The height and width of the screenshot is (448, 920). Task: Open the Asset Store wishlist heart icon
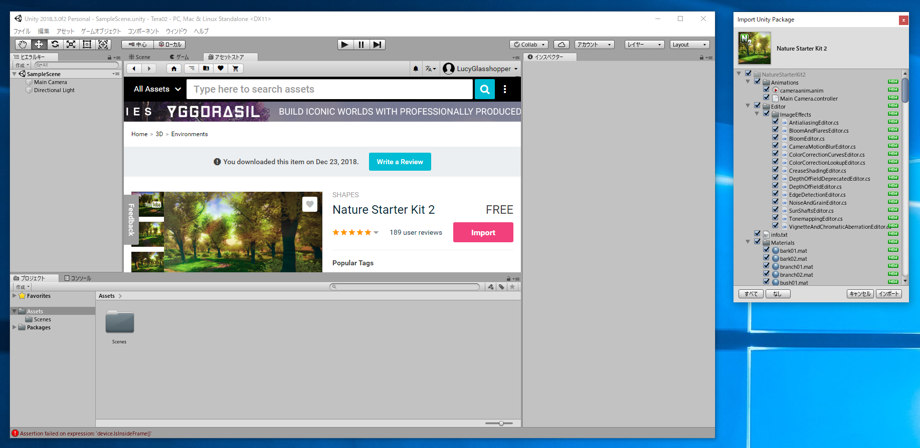point(221,69)
